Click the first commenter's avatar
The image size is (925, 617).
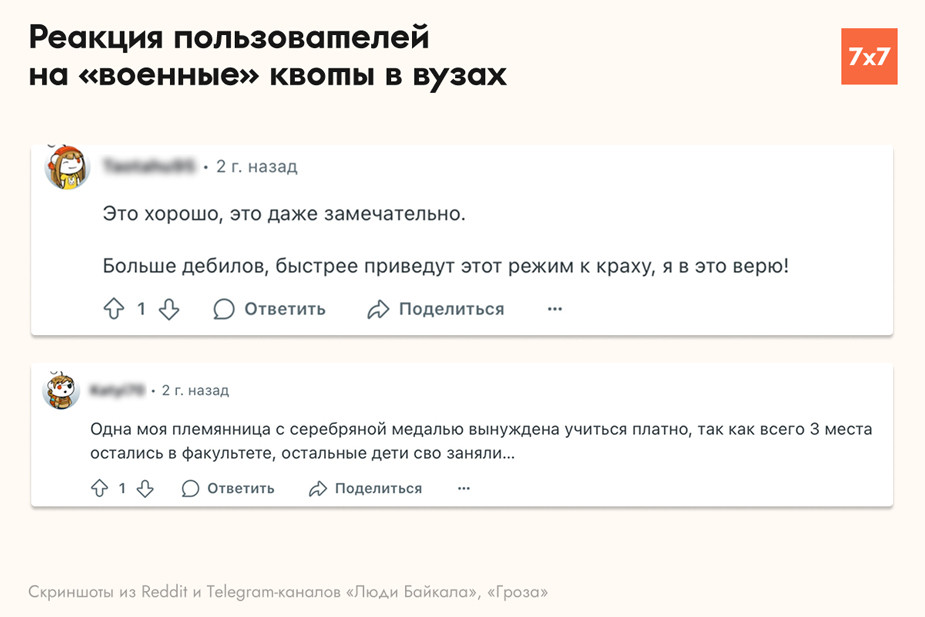pos(67,167)
